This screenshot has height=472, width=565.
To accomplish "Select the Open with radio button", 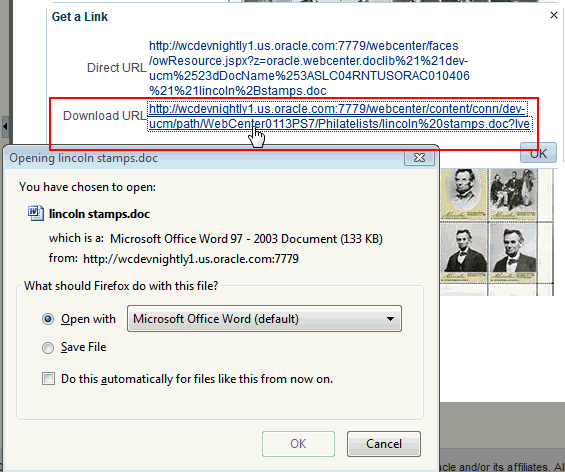I will click(x=48, y=319).
